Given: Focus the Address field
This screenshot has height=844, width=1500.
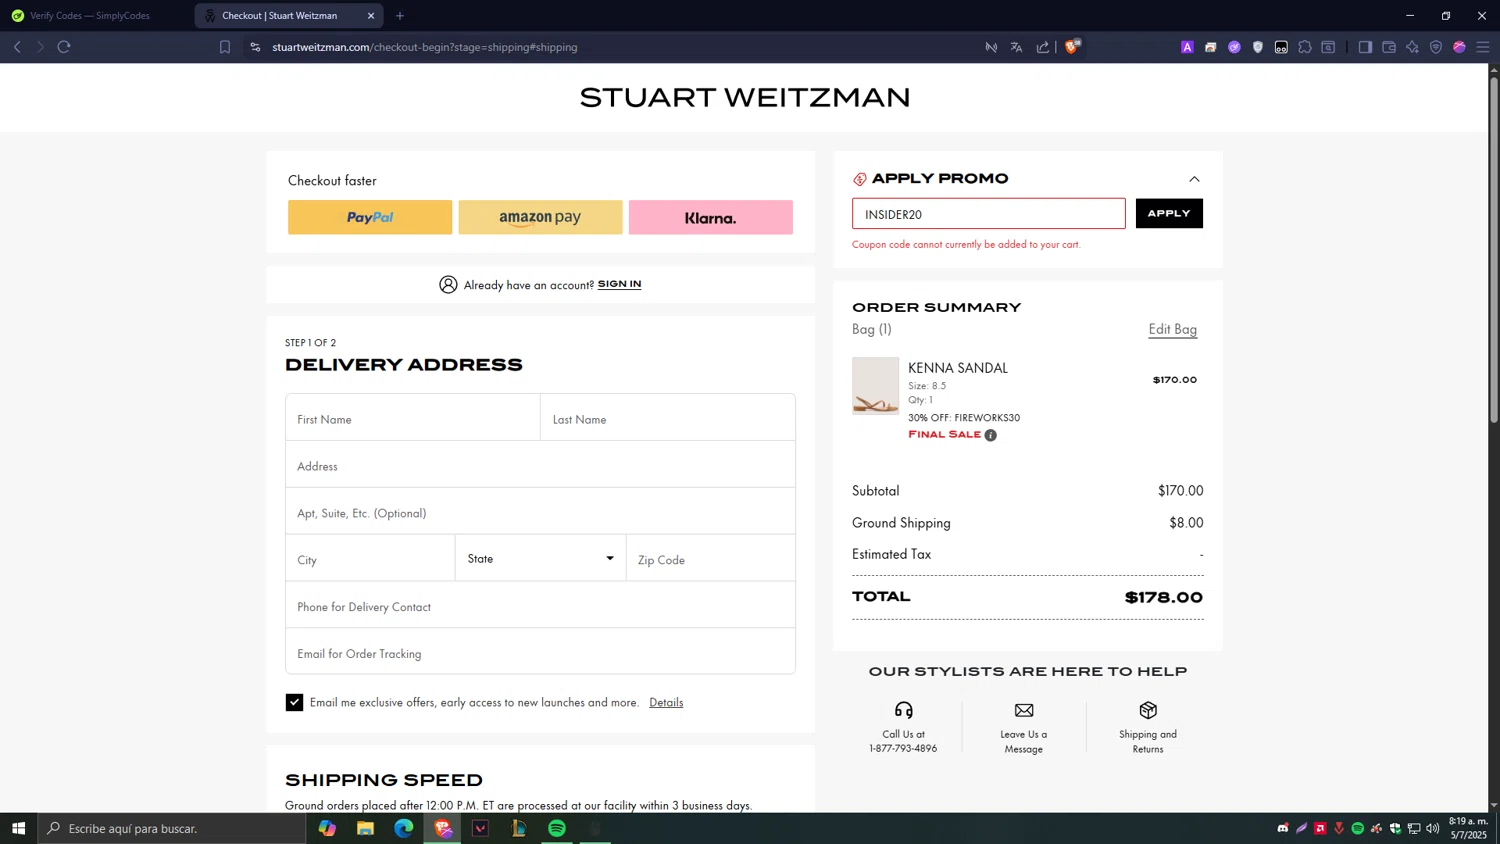Looking at the screenshot, I should 540,466.
